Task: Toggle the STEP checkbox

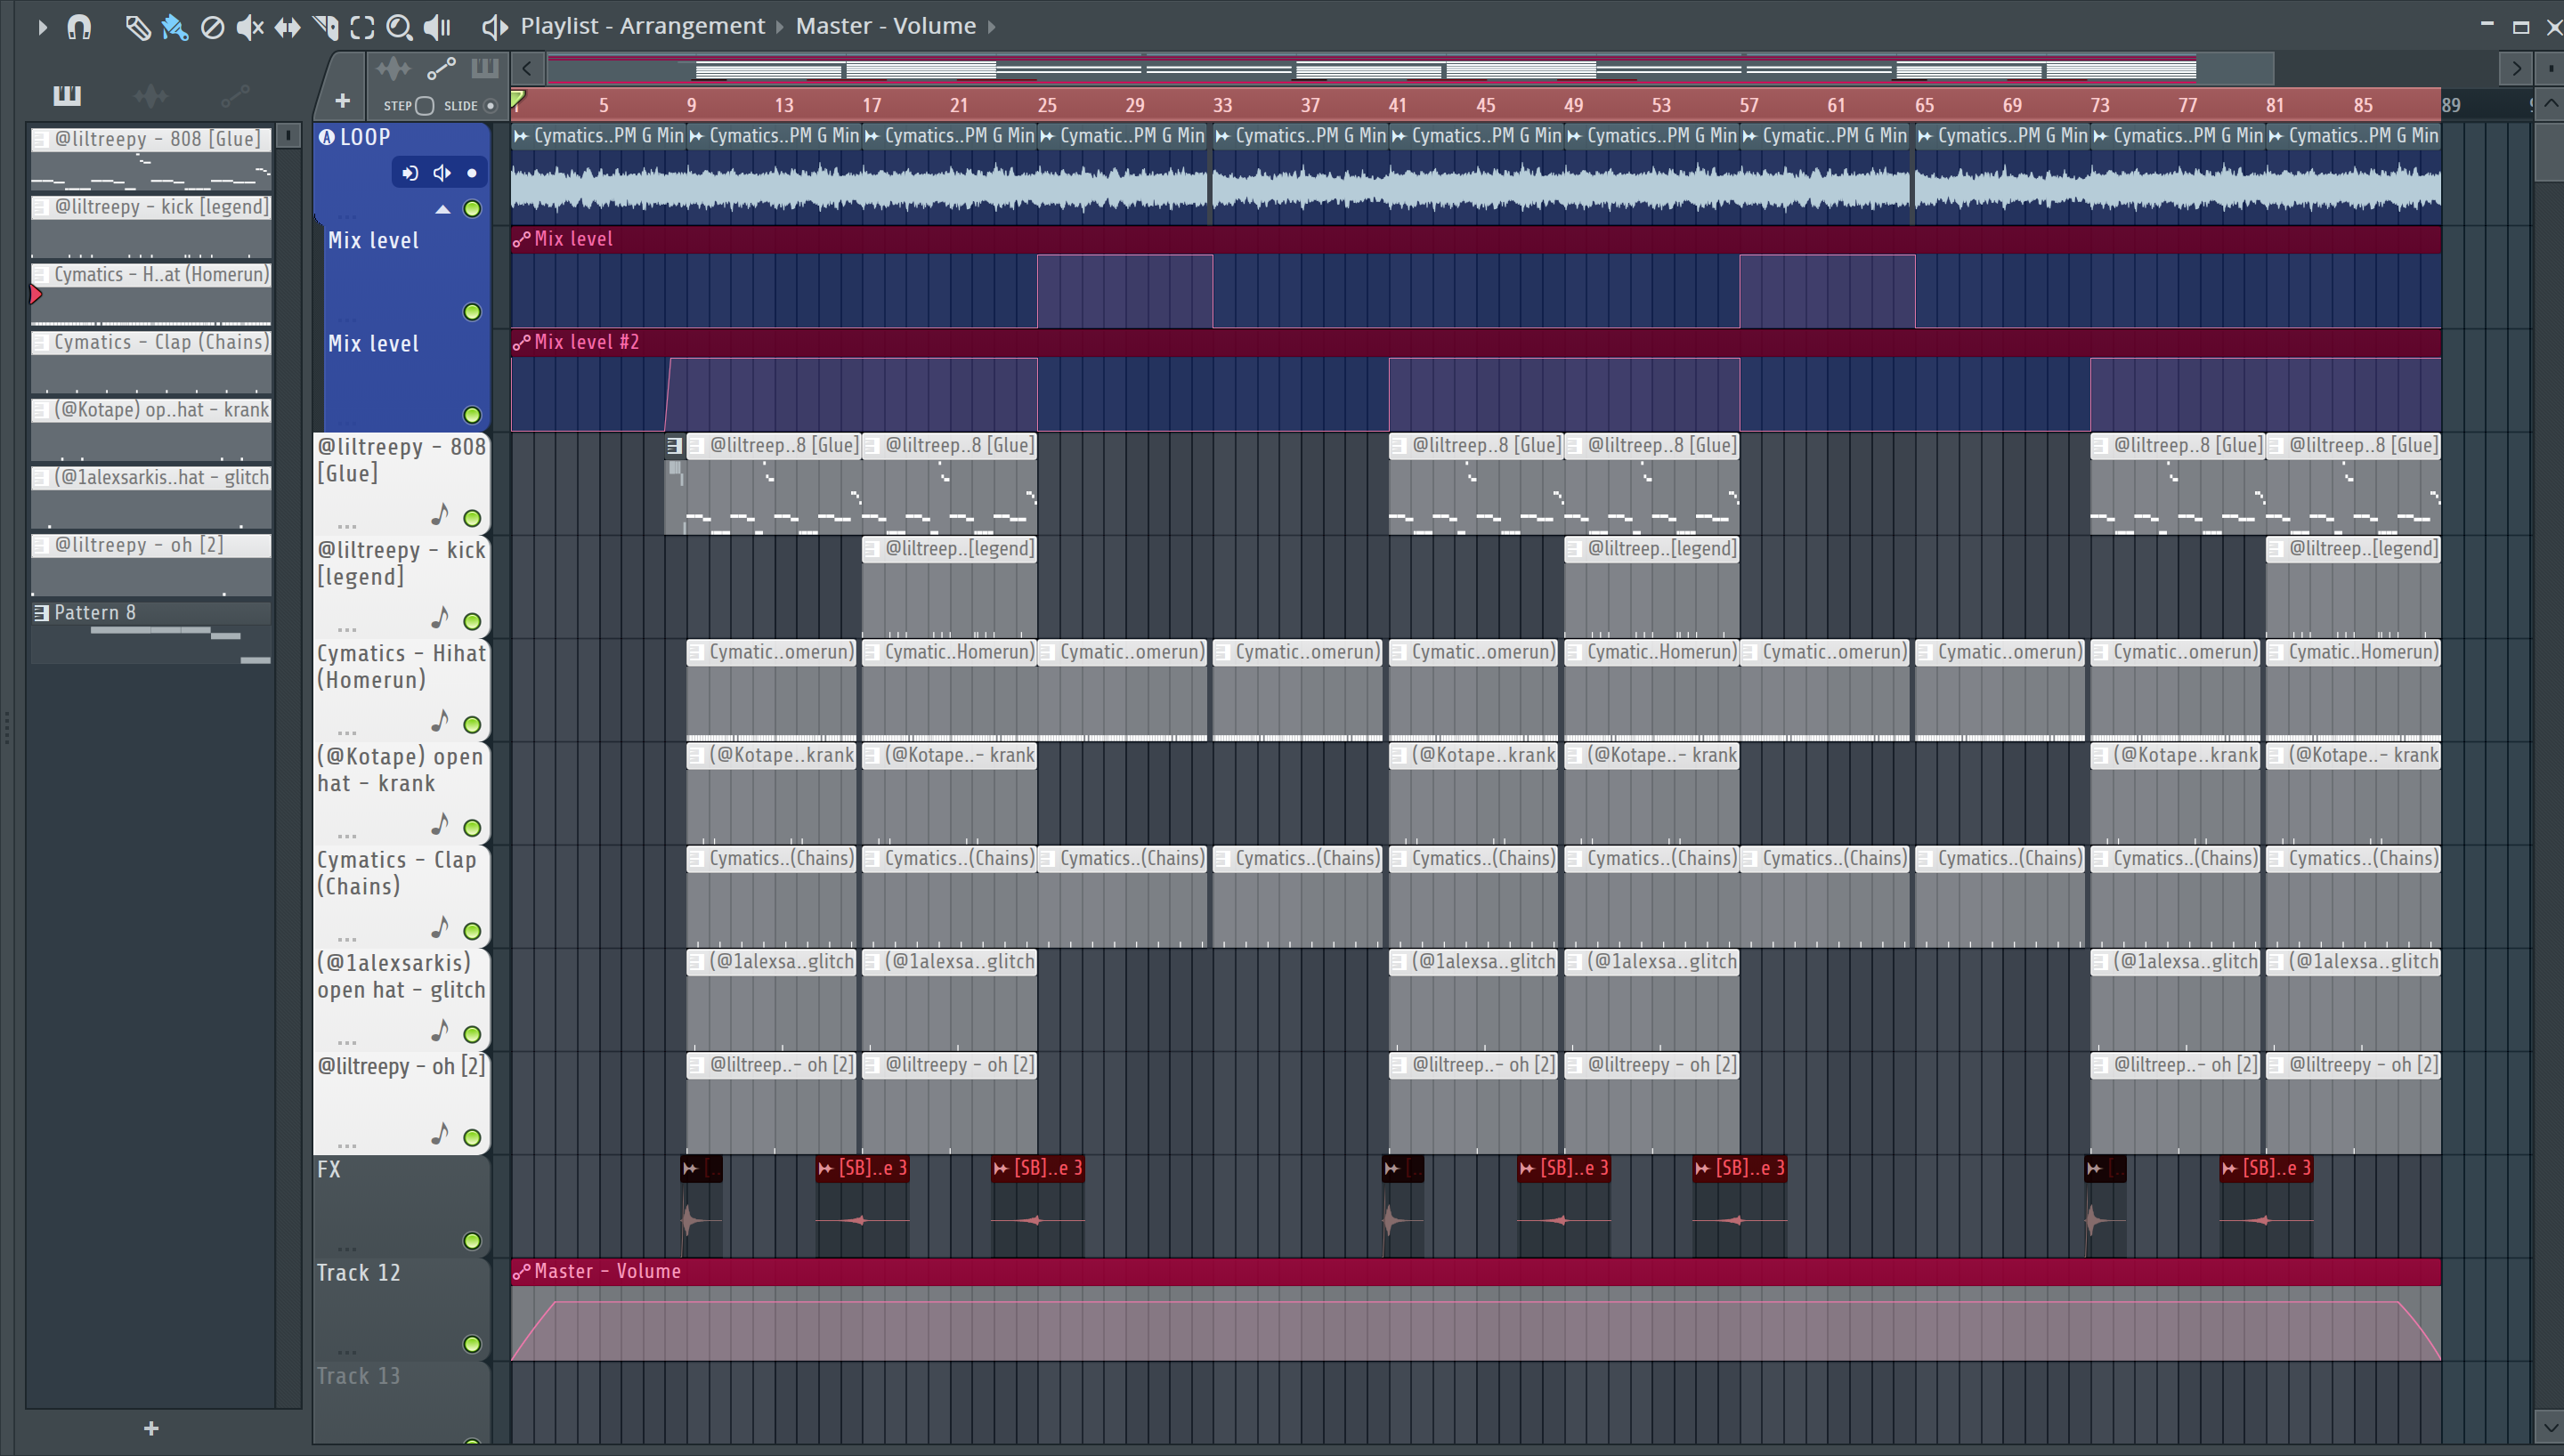Action: (424, 106)
